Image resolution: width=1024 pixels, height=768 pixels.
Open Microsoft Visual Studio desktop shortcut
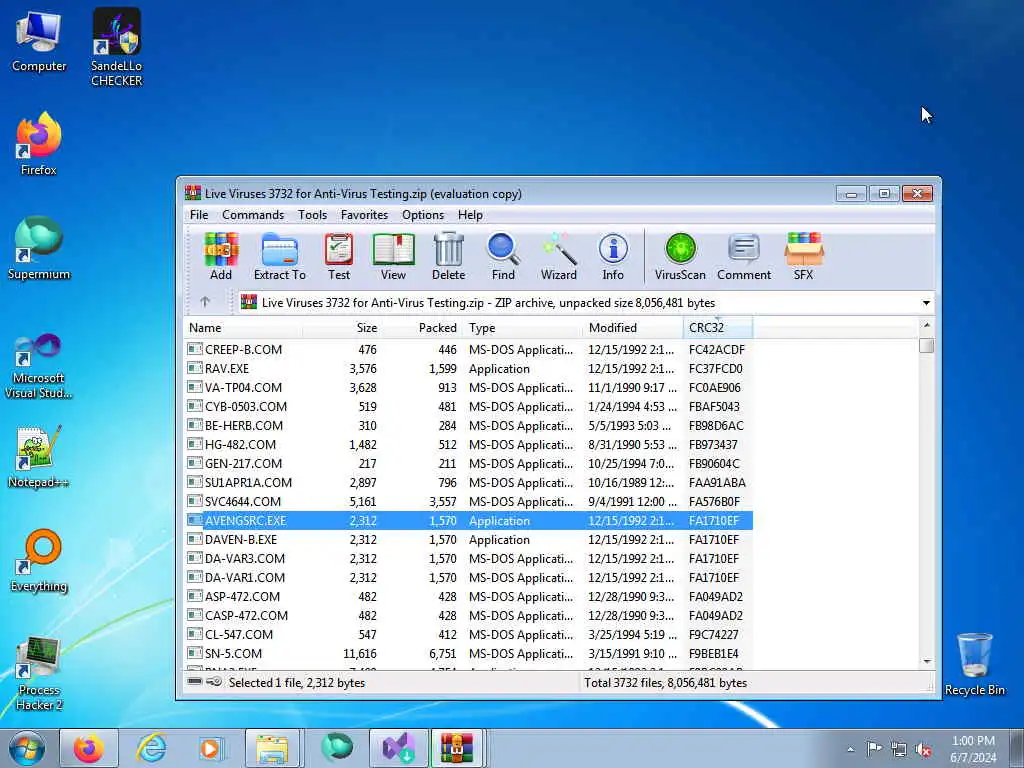(39, 366)
